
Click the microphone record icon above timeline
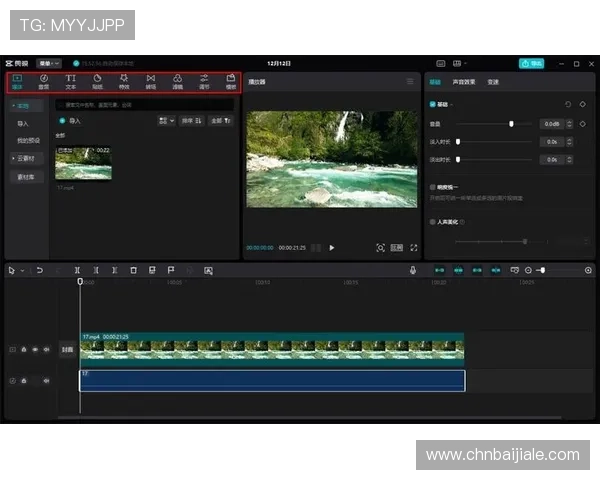coord(413,270)
